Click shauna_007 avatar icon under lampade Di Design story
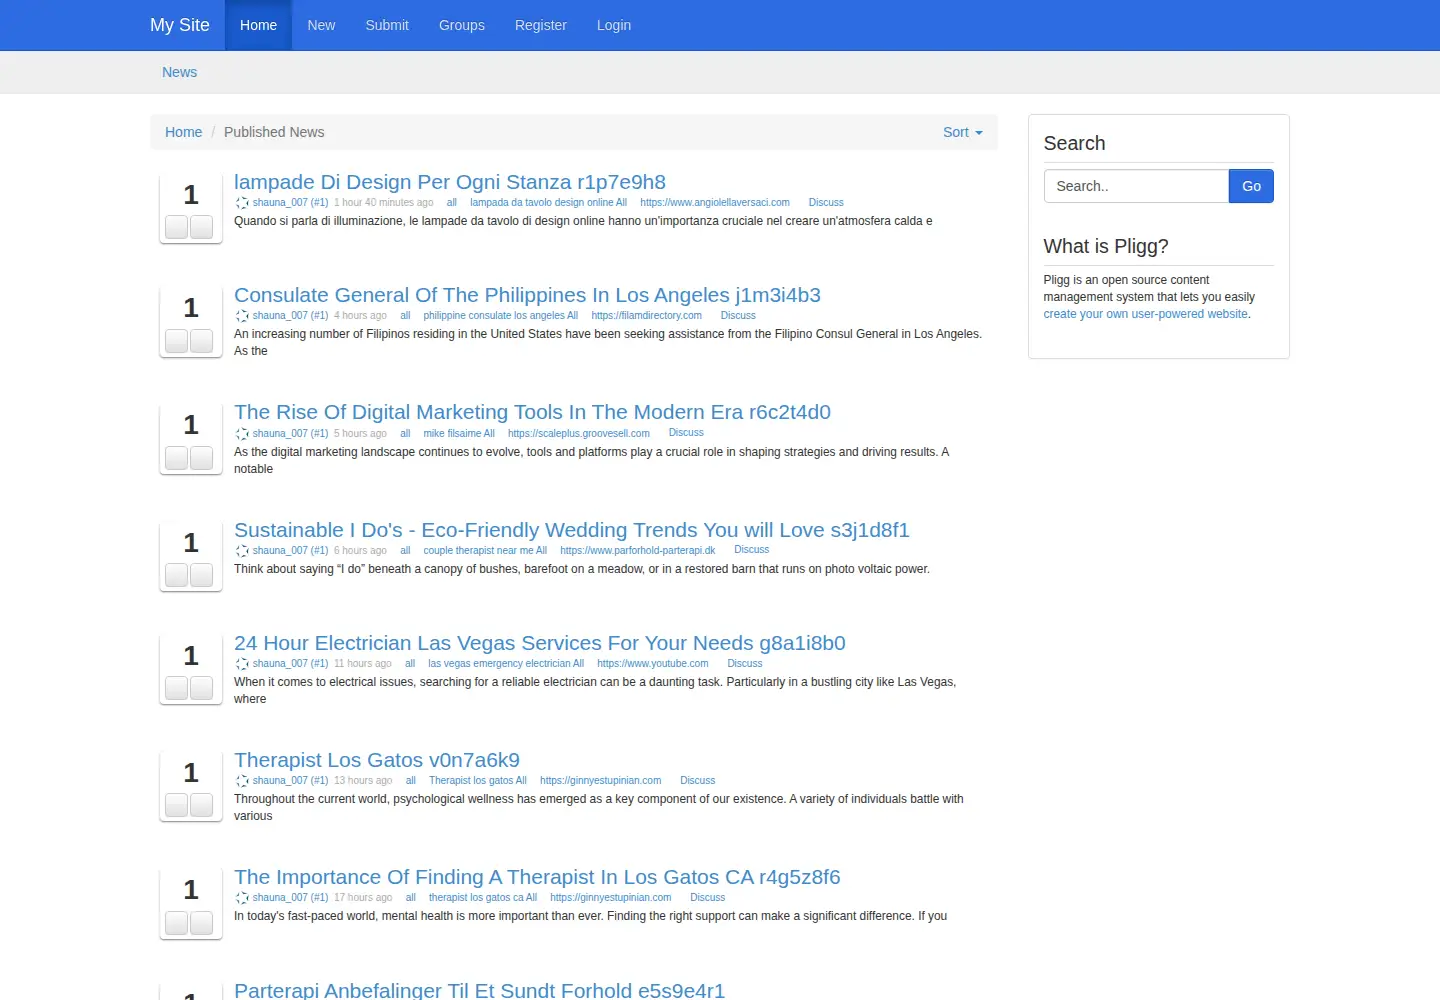This screenshot has height=1000, width=1440. (242, 203)
